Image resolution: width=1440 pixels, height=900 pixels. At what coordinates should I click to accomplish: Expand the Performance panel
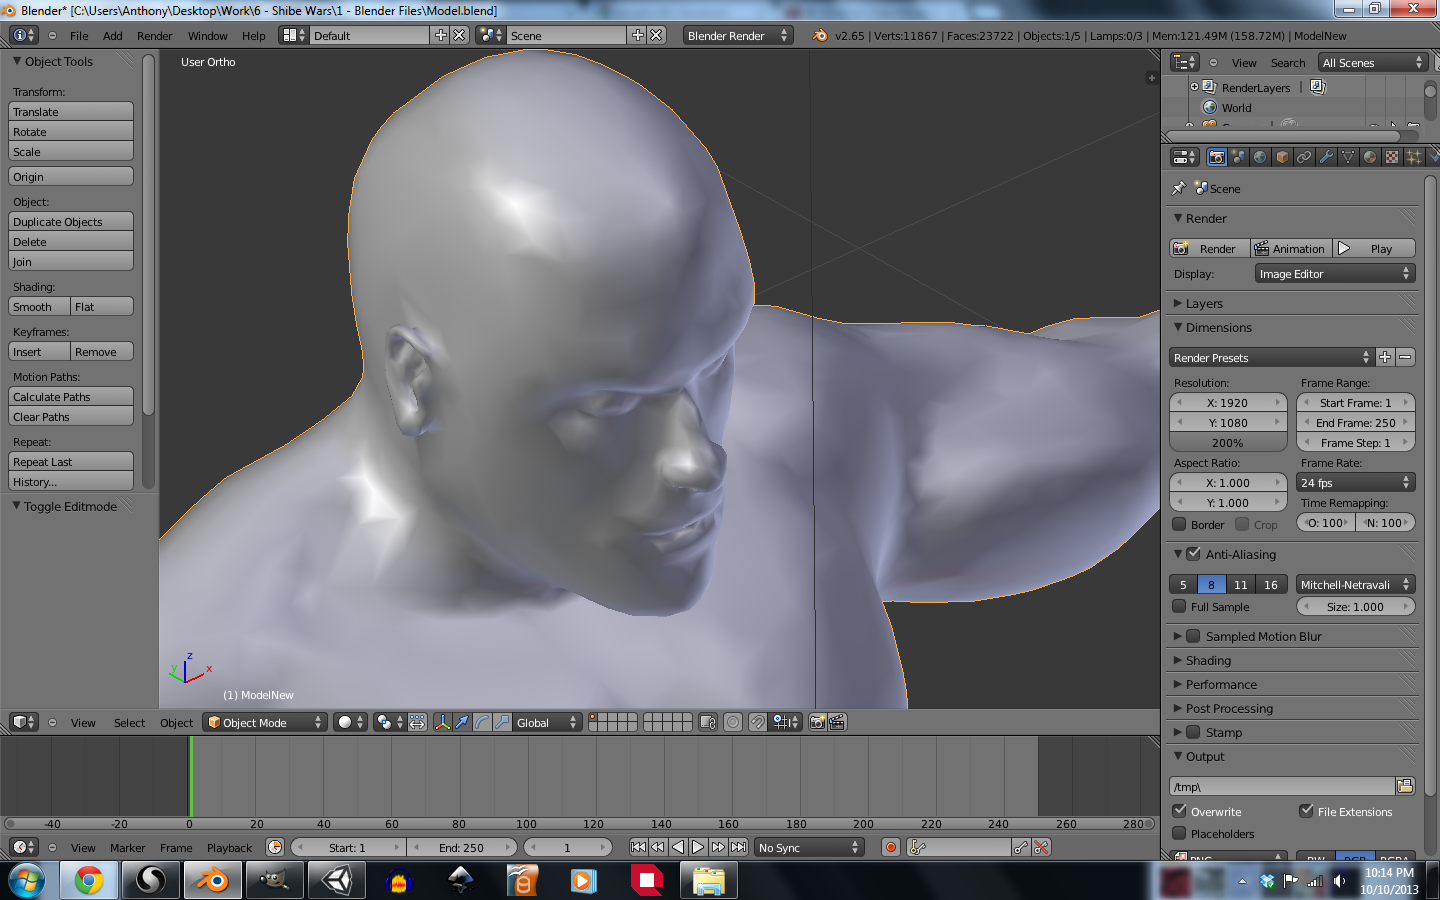click(x=1221, y=684)
